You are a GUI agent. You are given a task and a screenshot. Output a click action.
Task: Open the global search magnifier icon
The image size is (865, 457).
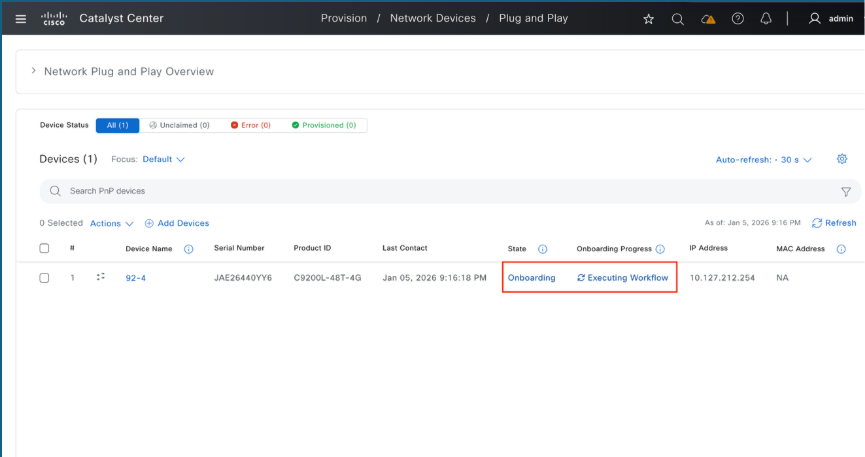click(x=677, y=19)
